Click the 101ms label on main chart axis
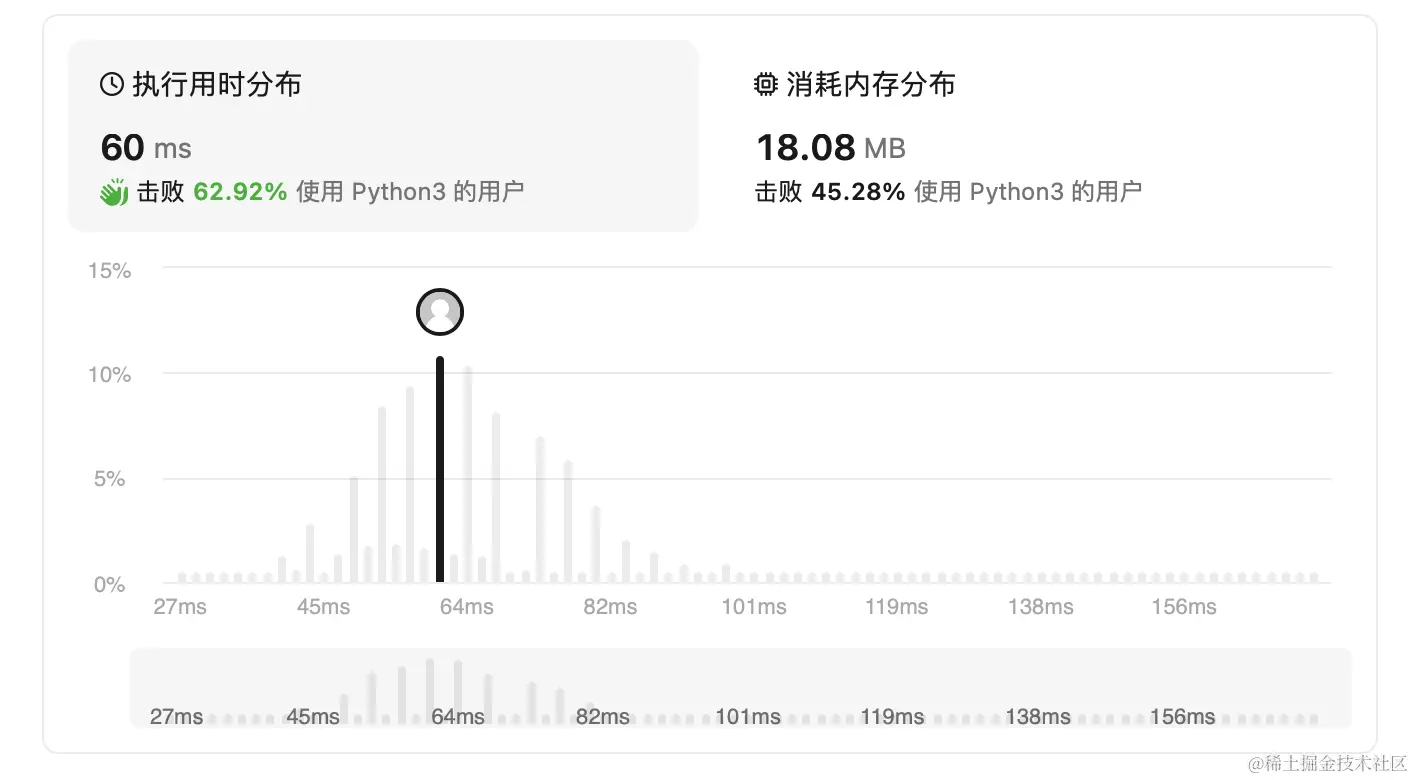 pos(754,607)
